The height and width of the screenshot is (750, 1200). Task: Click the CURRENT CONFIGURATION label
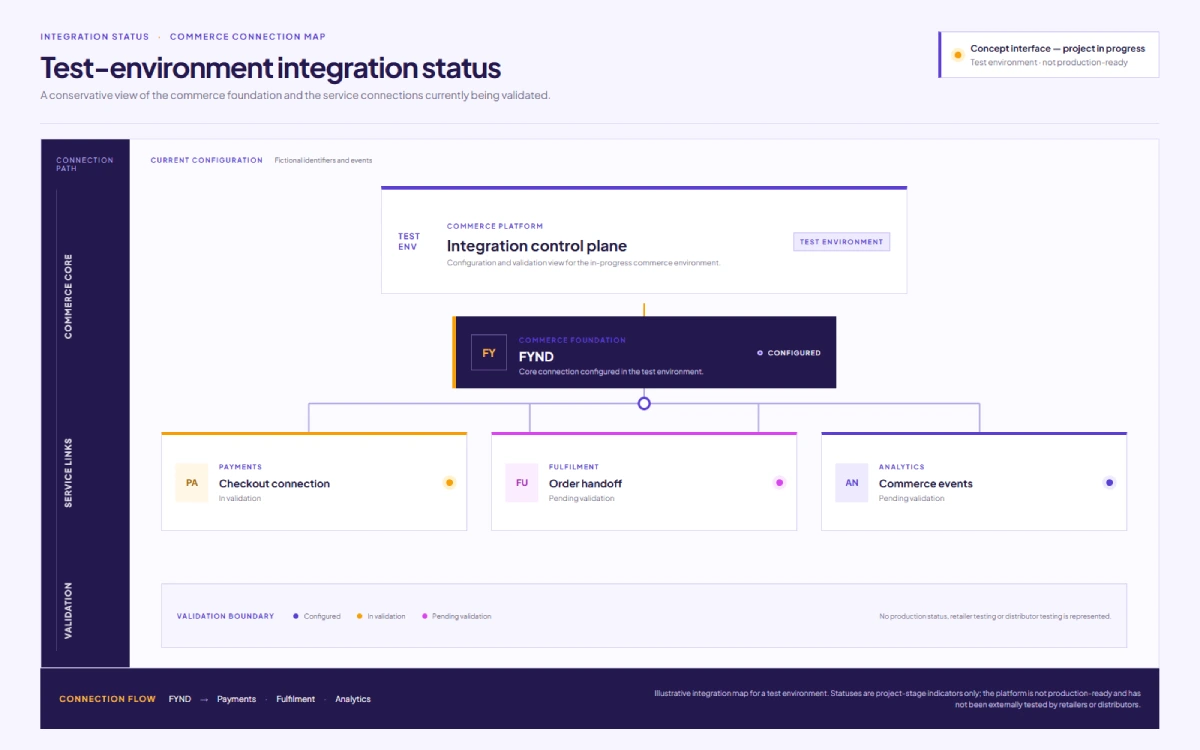207,160
